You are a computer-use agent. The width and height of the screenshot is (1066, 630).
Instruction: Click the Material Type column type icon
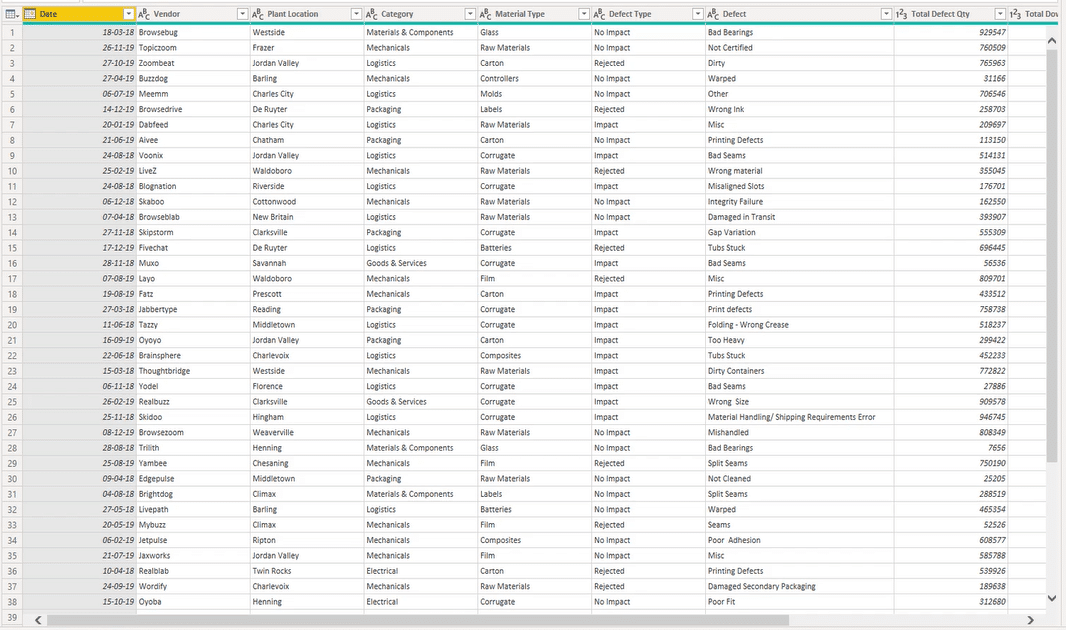tap(485, 14)
